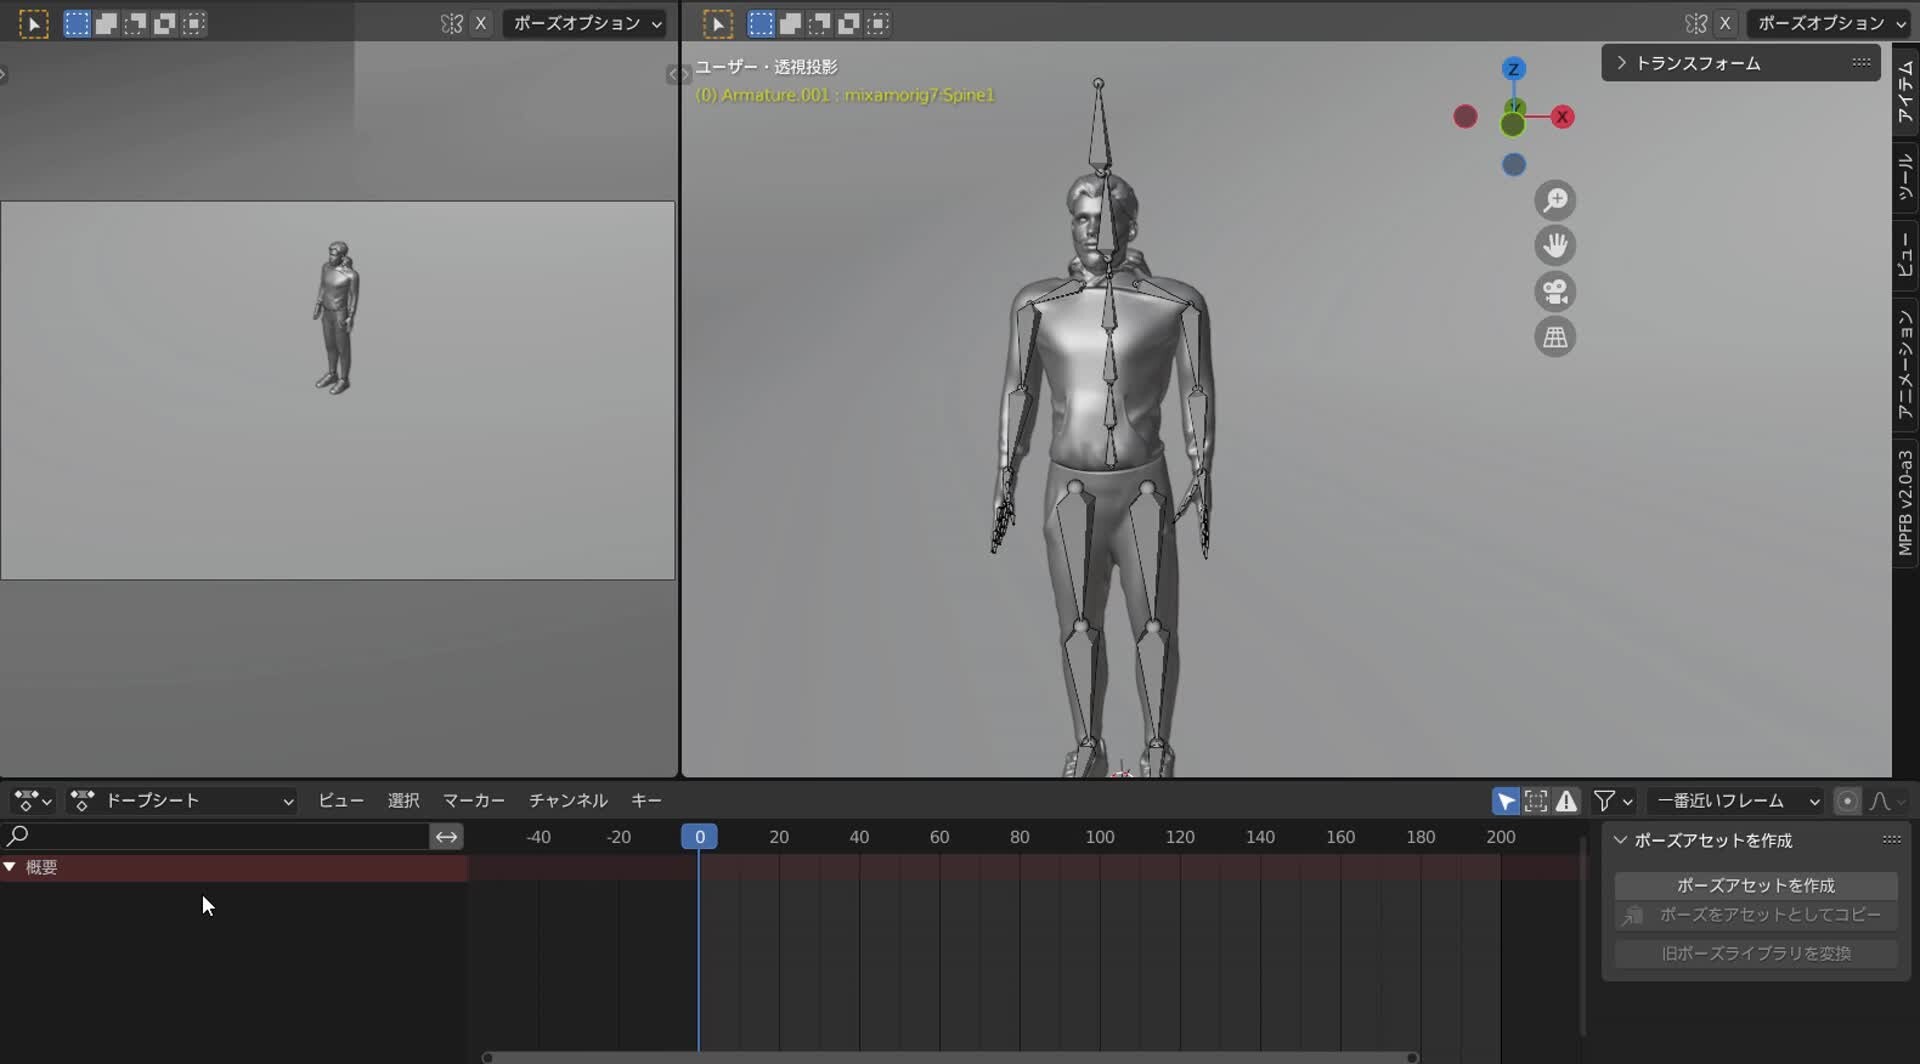Click 旧ポーズライブラリを変換 button
Viewport: 1920px width, 1064px height.
[1755, 953]
